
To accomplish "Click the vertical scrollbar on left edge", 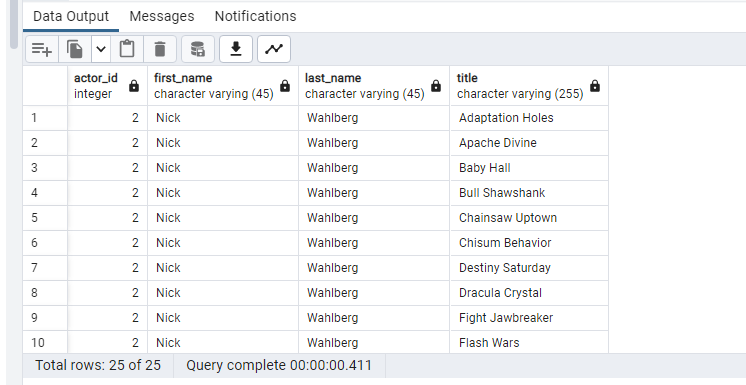I will [x=14, y=24].
